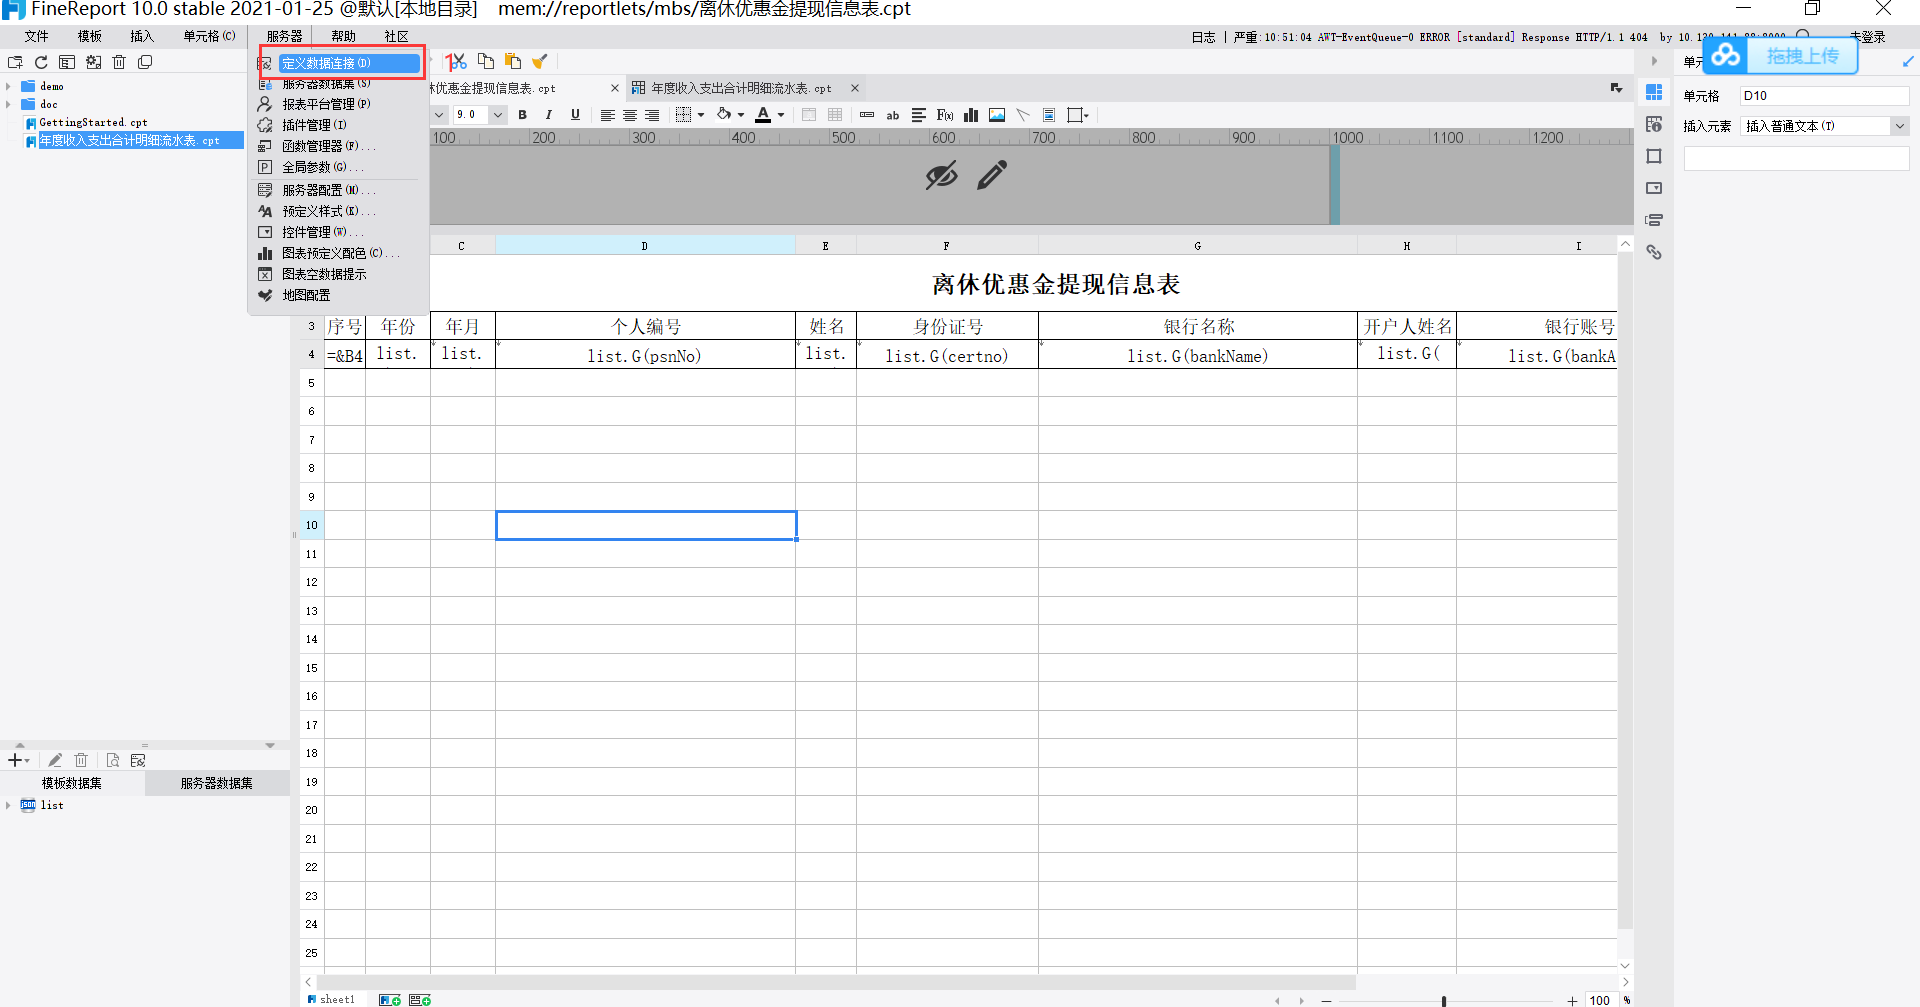Click the edit dataset pencil icon
Image resolution: width=1920 pixels, height=1007 pixels.
pos(55,760)
